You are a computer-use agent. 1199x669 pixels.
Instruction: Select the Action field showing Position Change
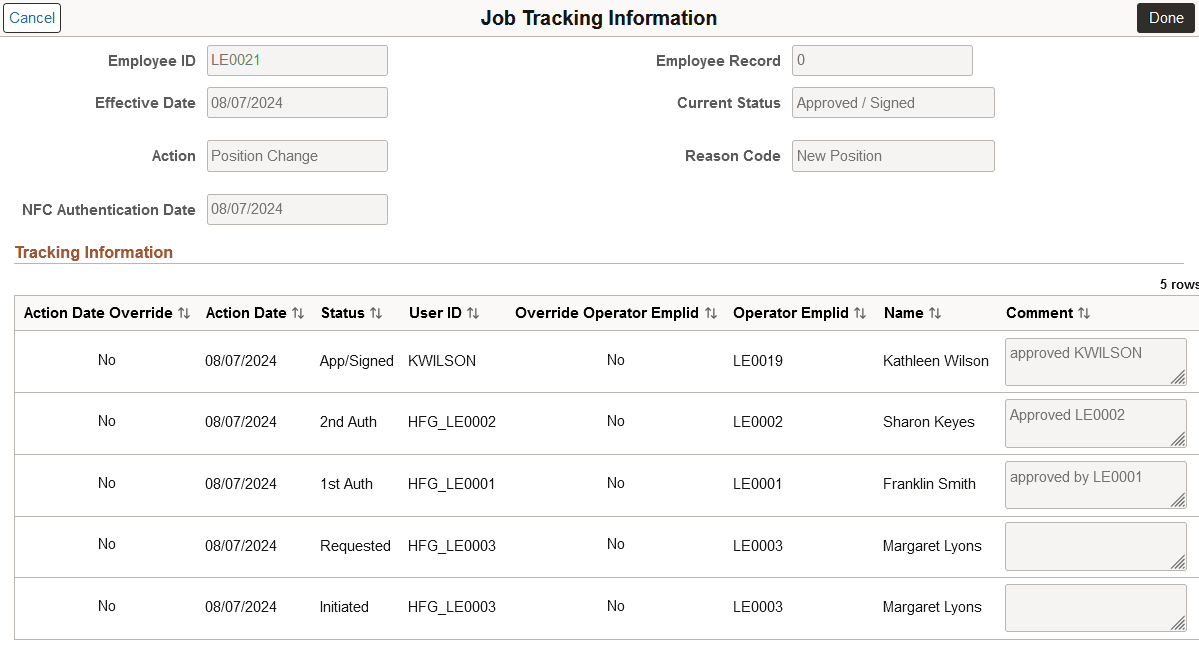(x=296, y=155)
